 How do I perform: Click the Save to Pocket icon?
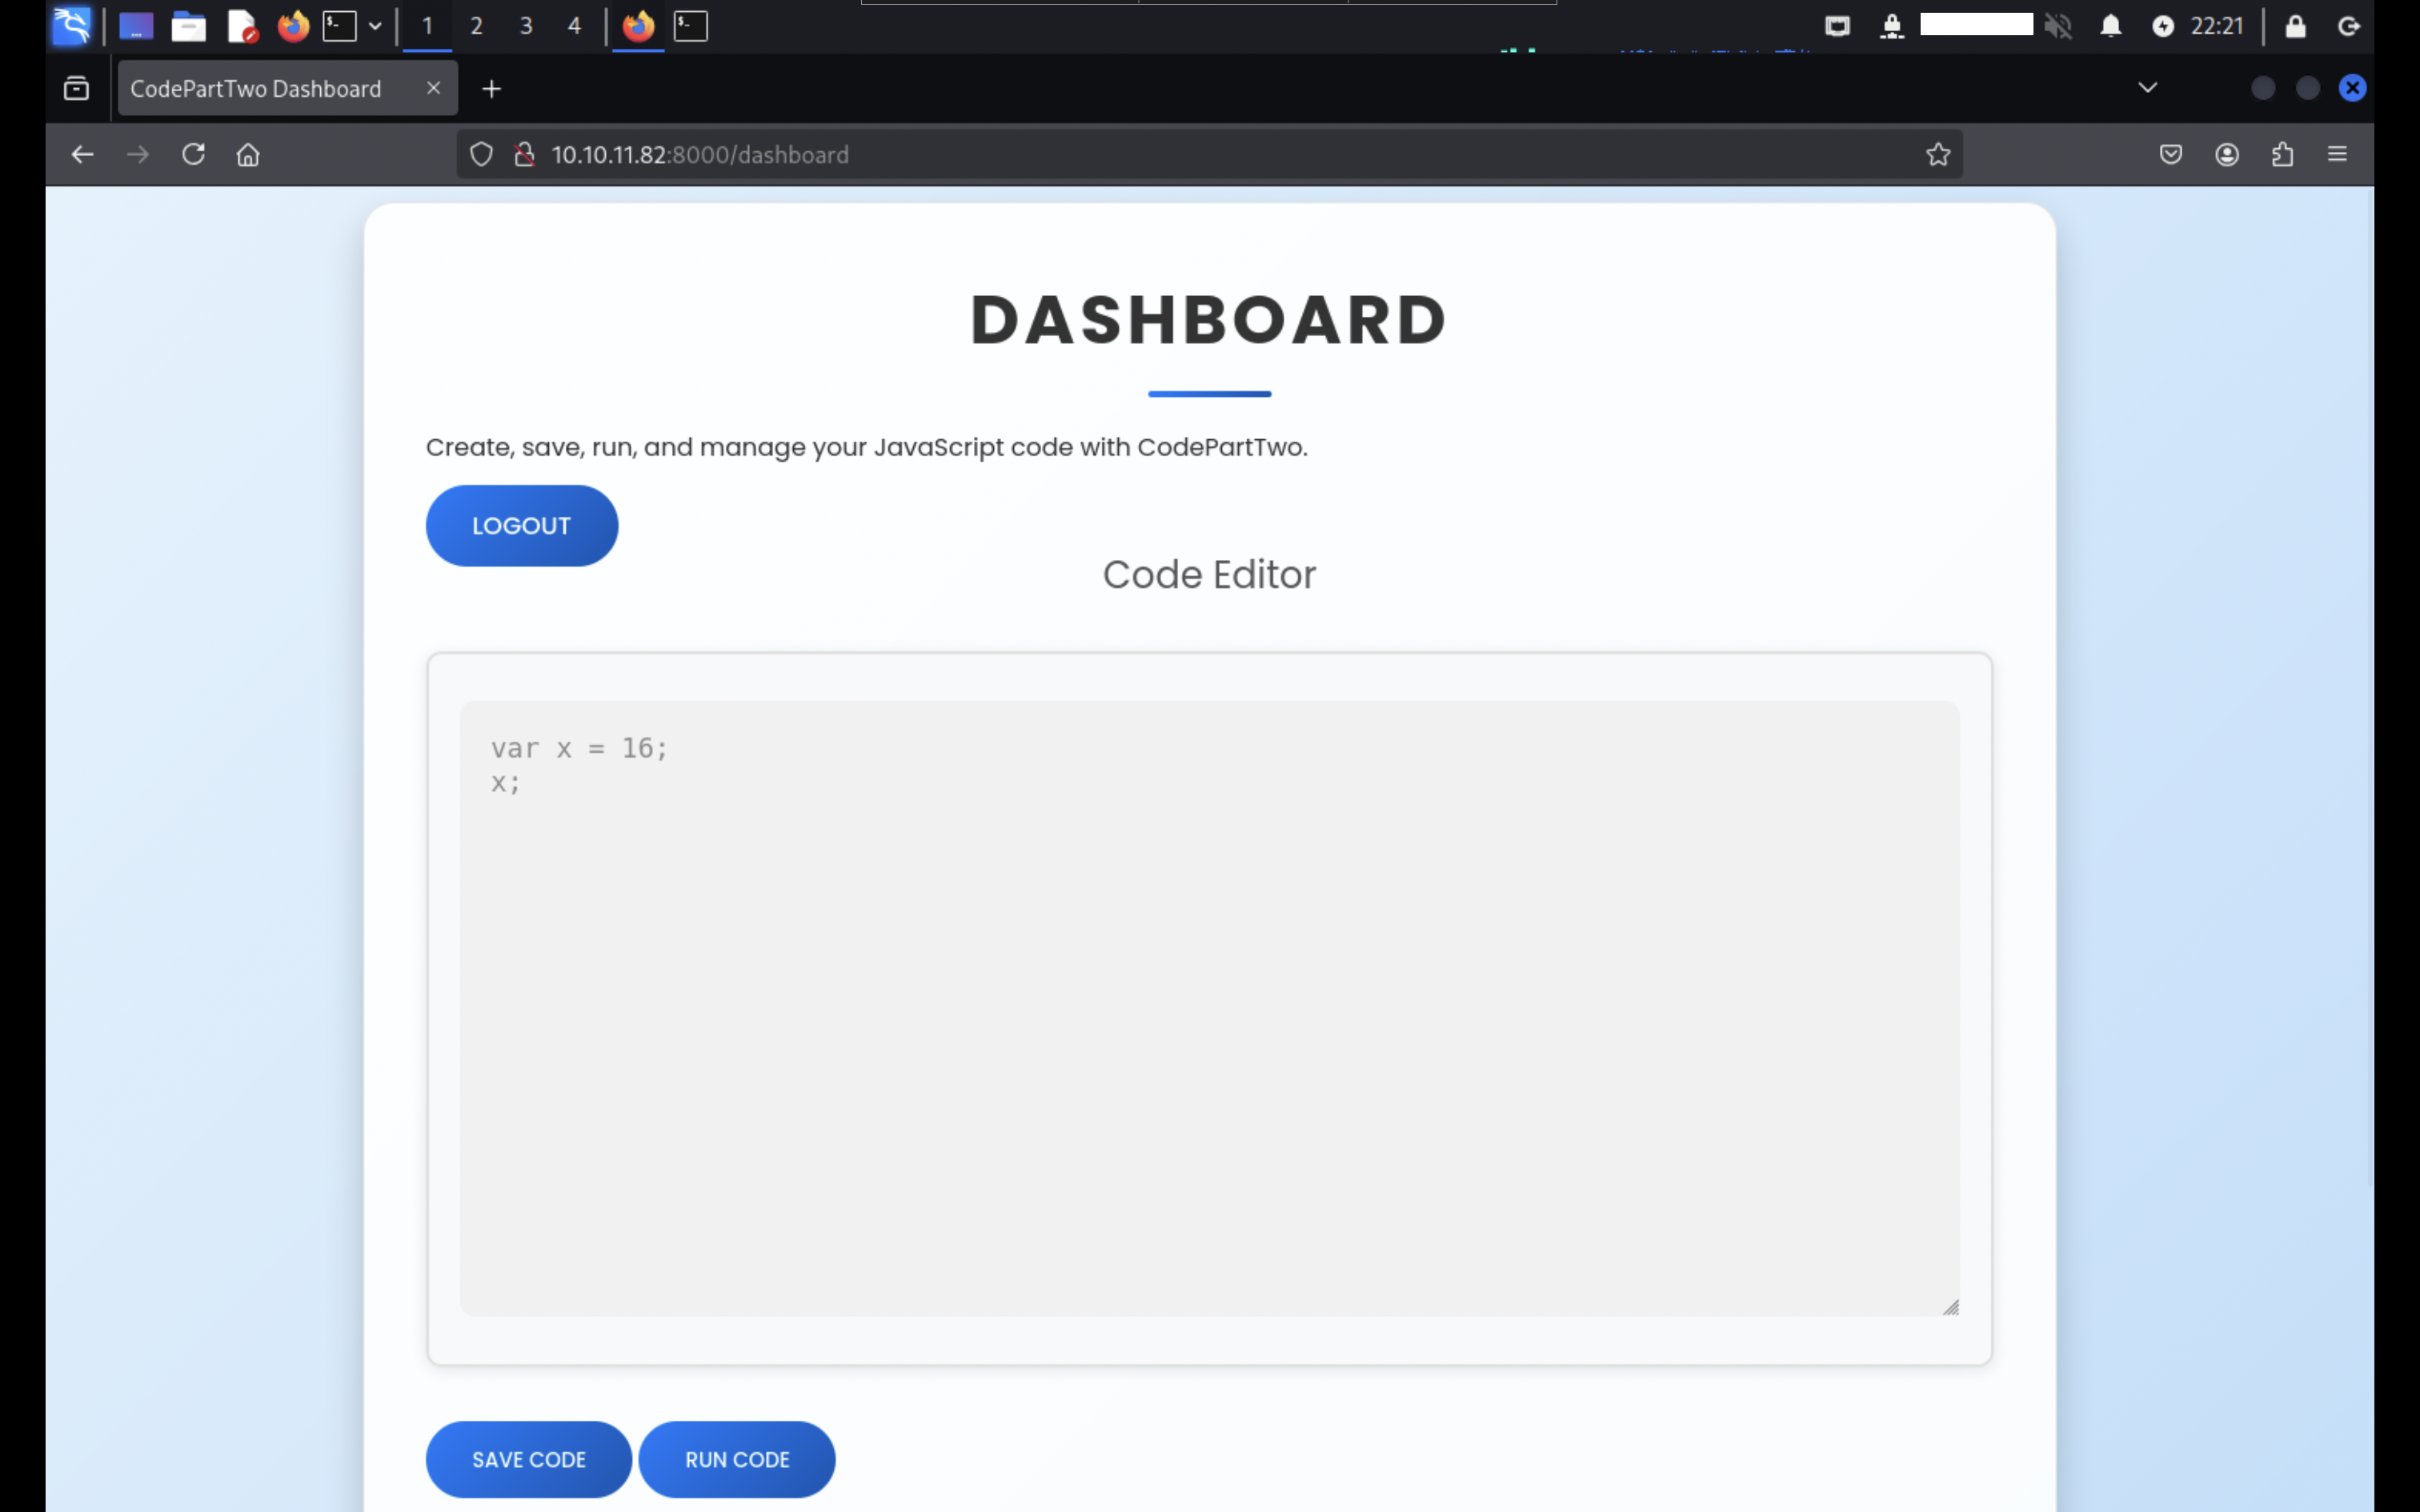(x=2170, y=154)
